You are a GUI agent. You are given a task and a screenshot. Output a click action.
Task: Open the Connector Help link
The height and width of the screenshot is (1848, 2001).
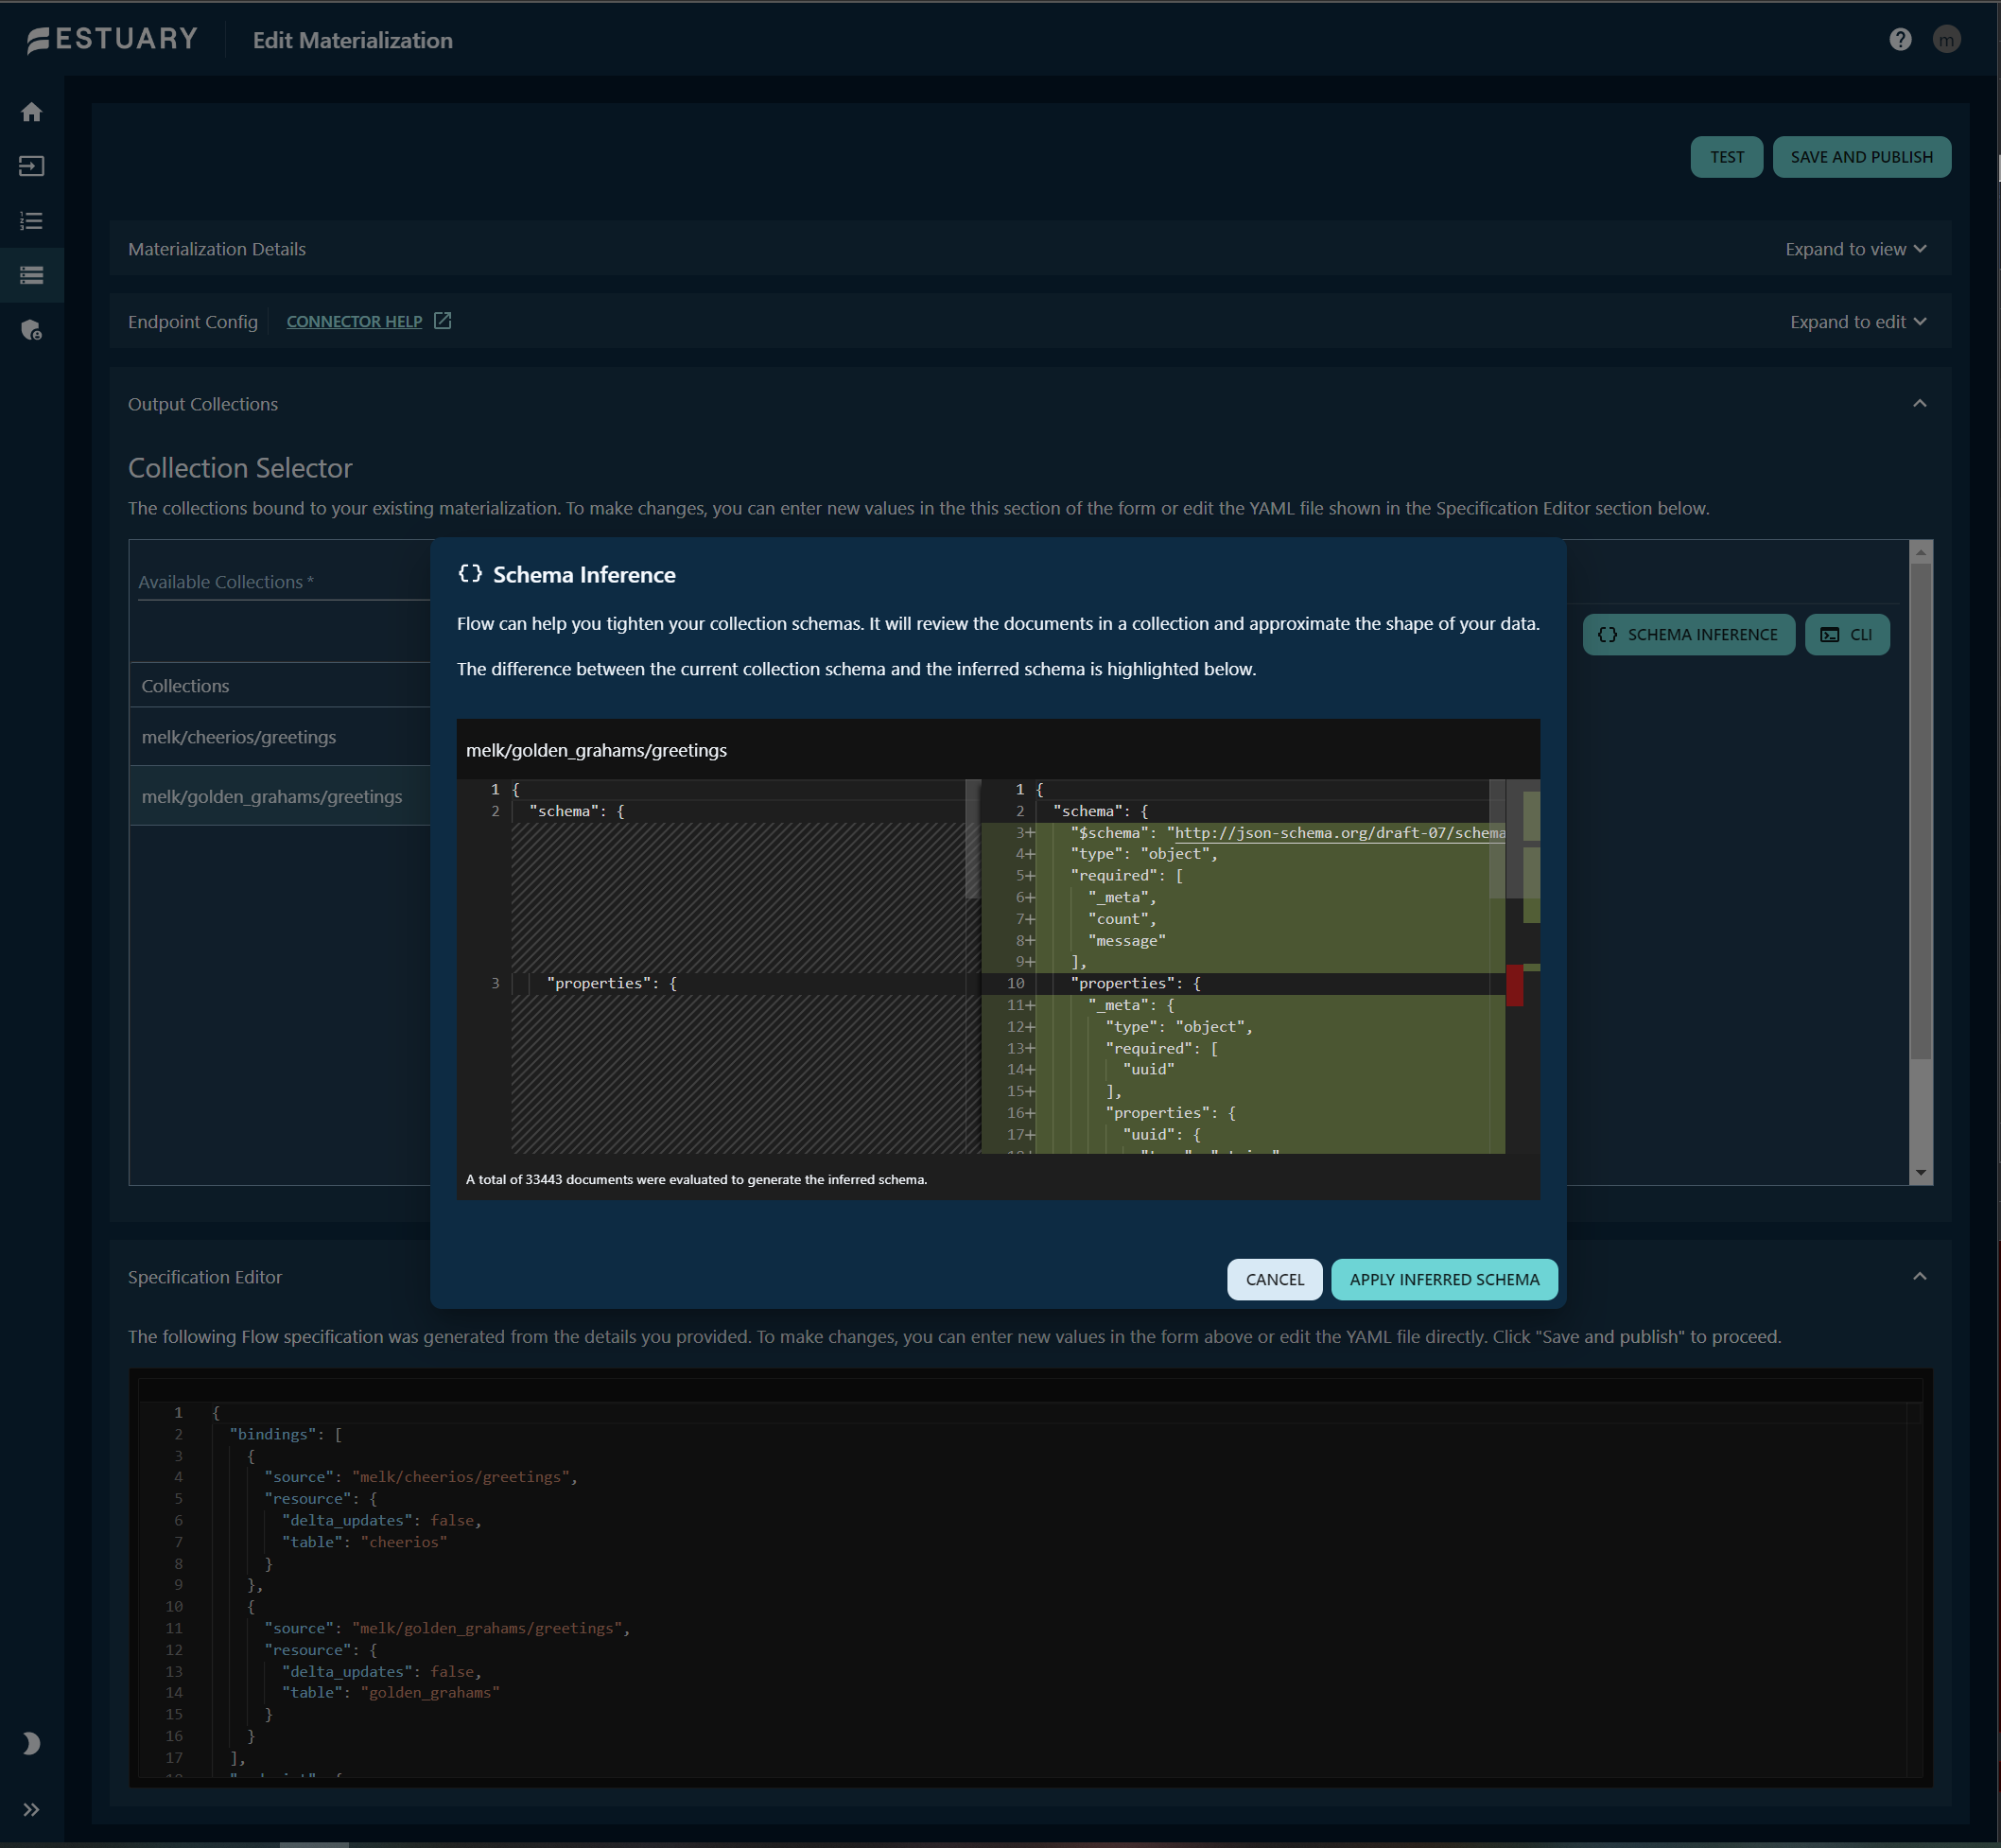click(354, 322)
